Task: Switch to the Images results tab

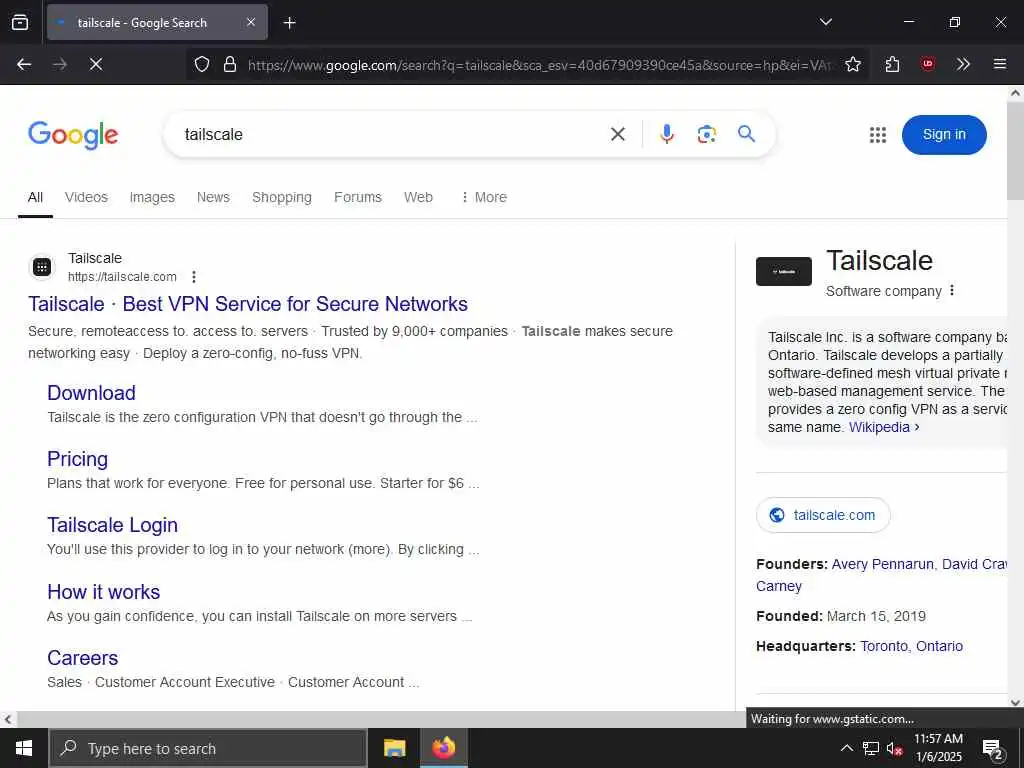Action: click(x=152, y=197)
